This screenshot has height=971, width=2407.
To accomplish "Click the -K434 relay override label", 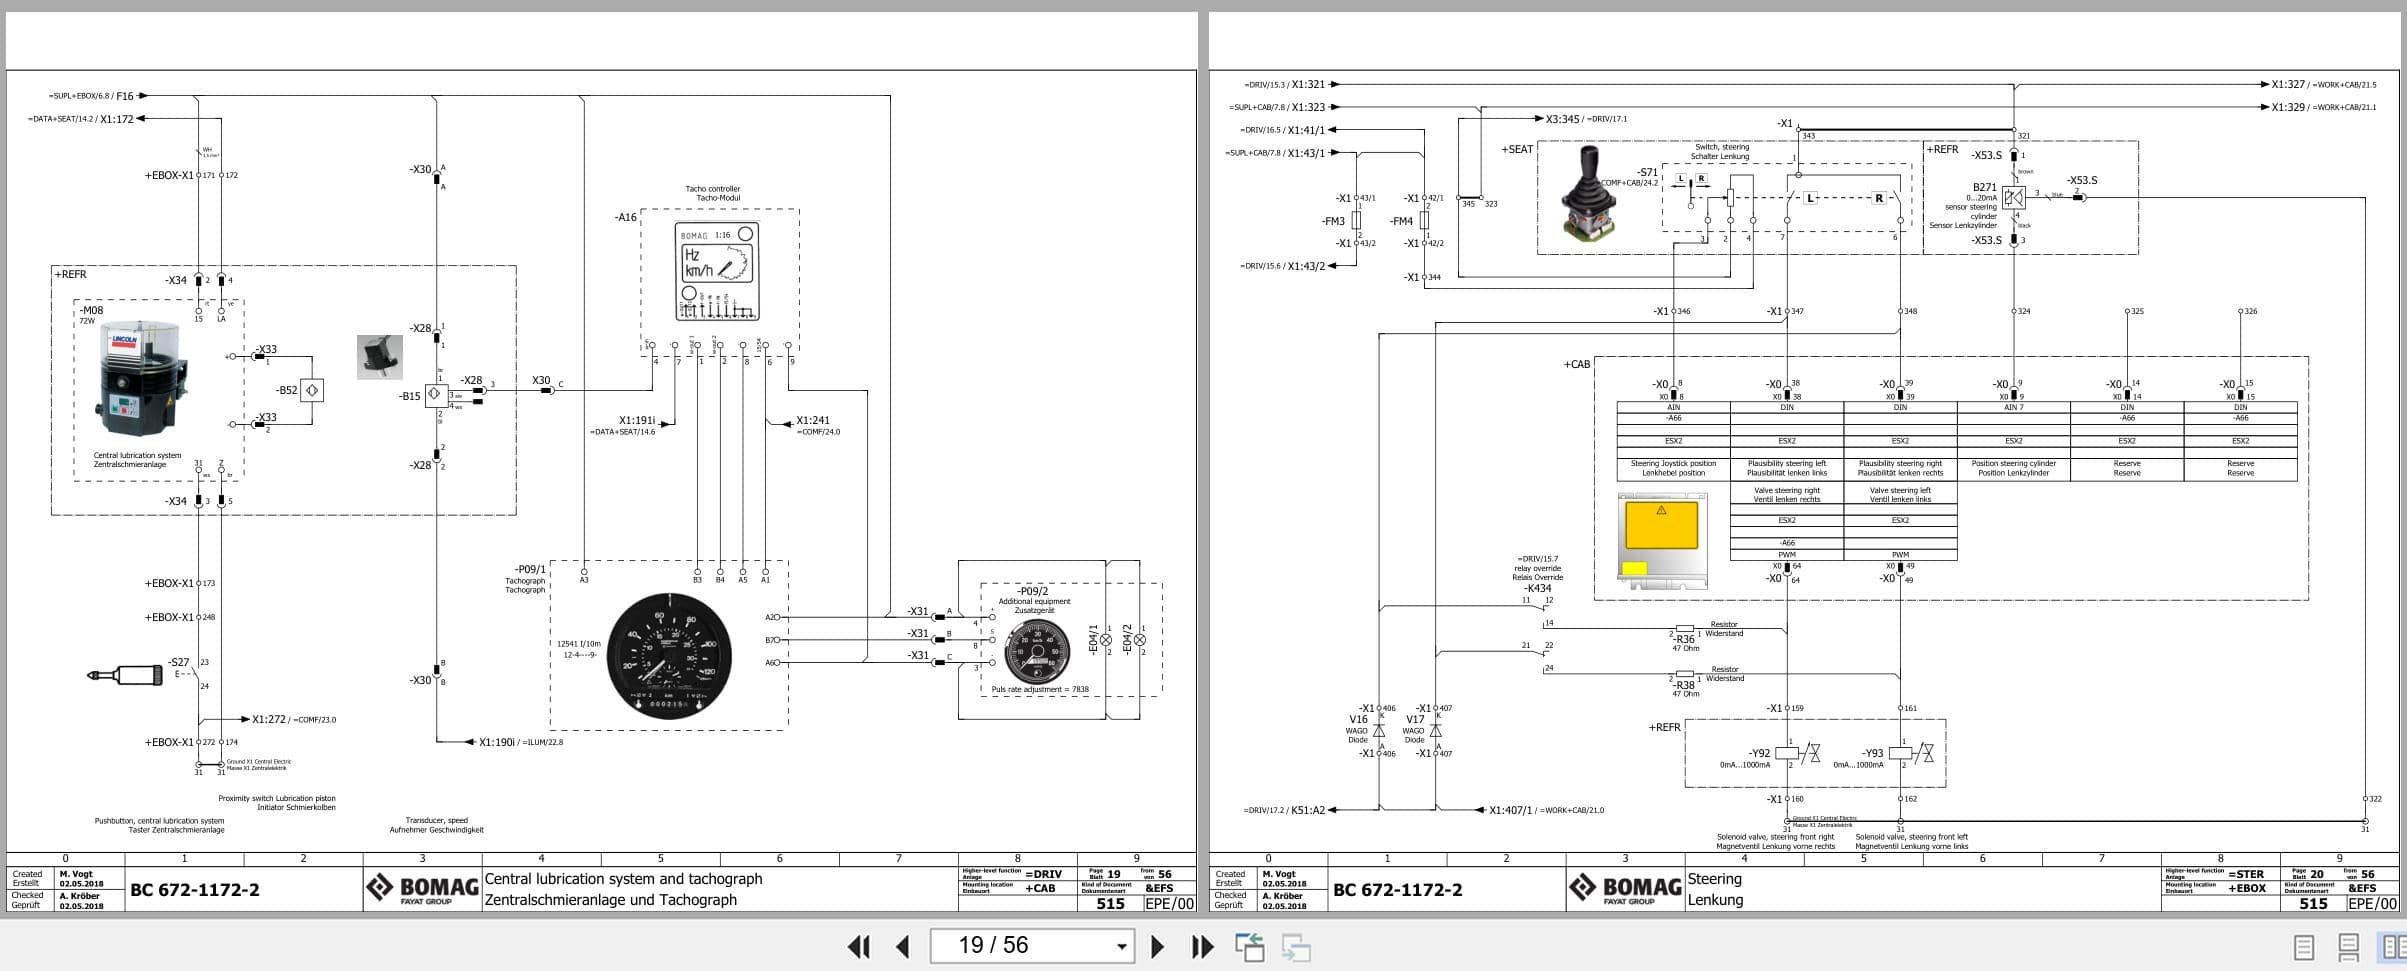I will pyautogui.click(x=1537, y=588).
